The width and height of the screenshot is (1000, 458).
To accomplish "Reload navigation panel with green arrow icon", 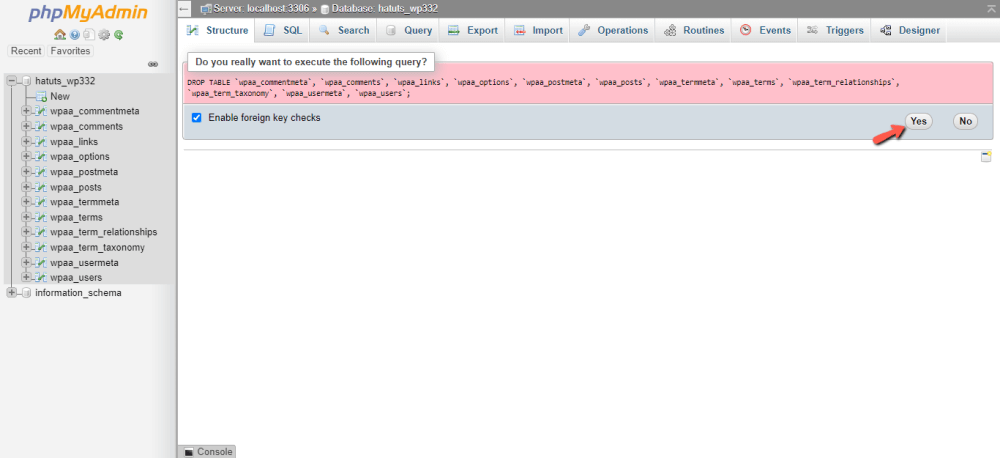I will coord(119,35).
